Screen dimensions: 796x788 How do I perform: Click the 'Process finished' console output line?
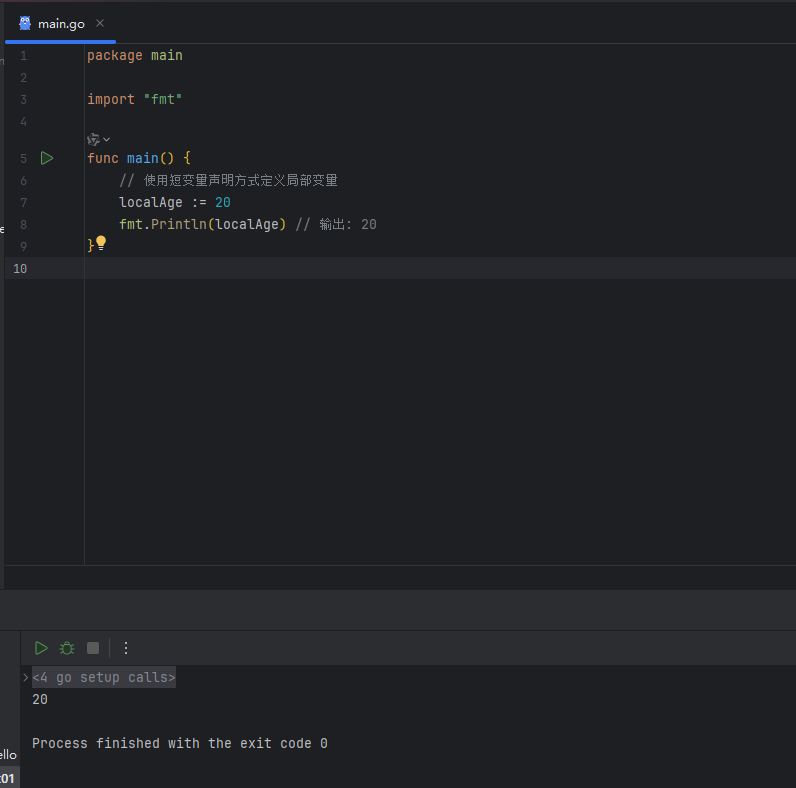(x=180, y=743)
